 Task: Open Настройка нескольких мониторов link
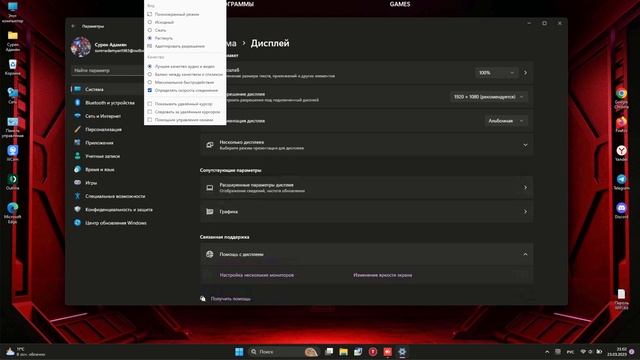[x=257, y=275]
